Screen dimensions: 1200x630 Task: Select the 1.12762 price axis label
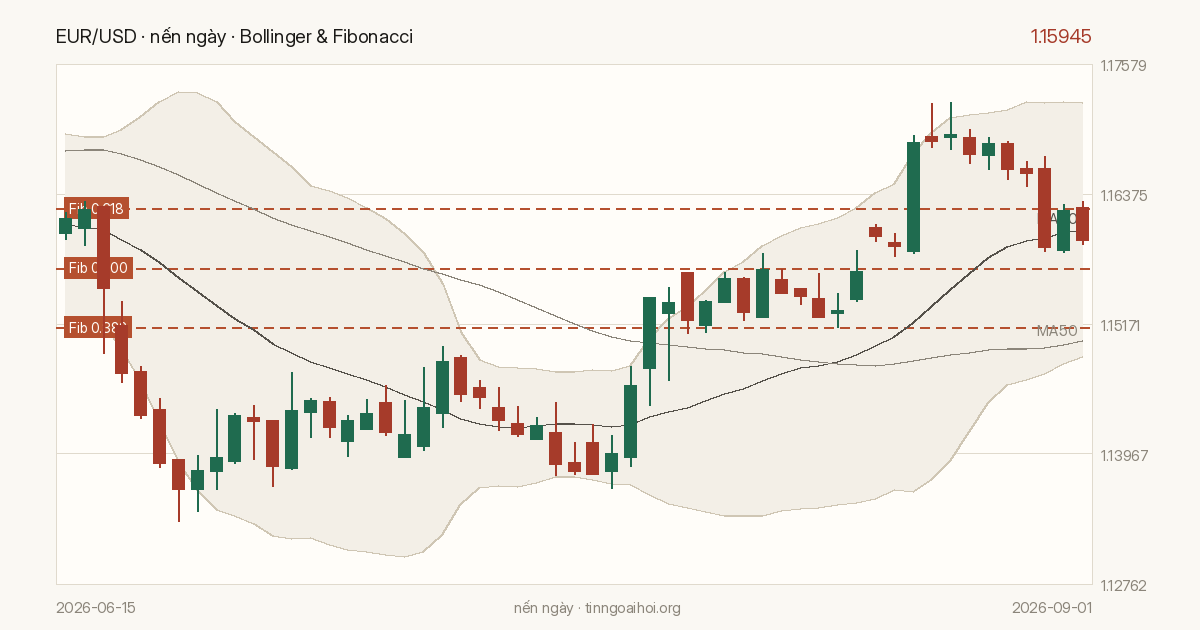[1123, 586]
